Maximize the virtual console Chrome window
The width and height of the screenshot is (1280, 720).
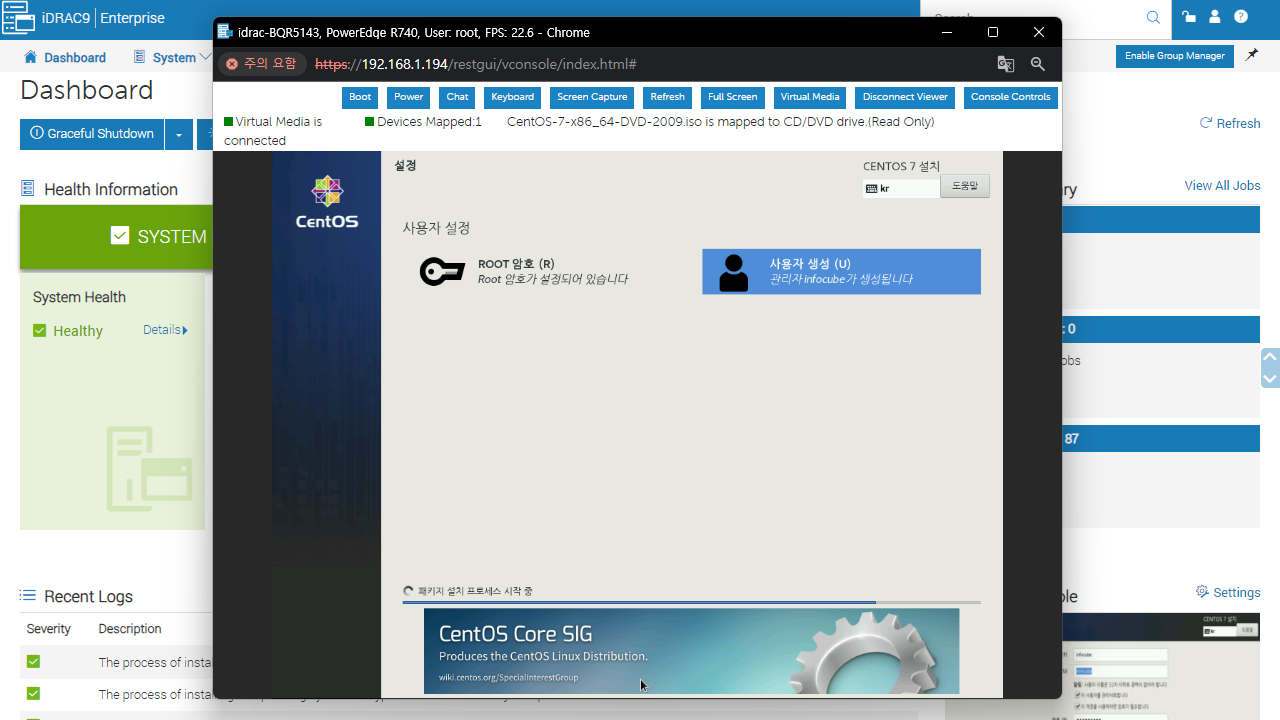pyautogui.click(x=992, y=32)
